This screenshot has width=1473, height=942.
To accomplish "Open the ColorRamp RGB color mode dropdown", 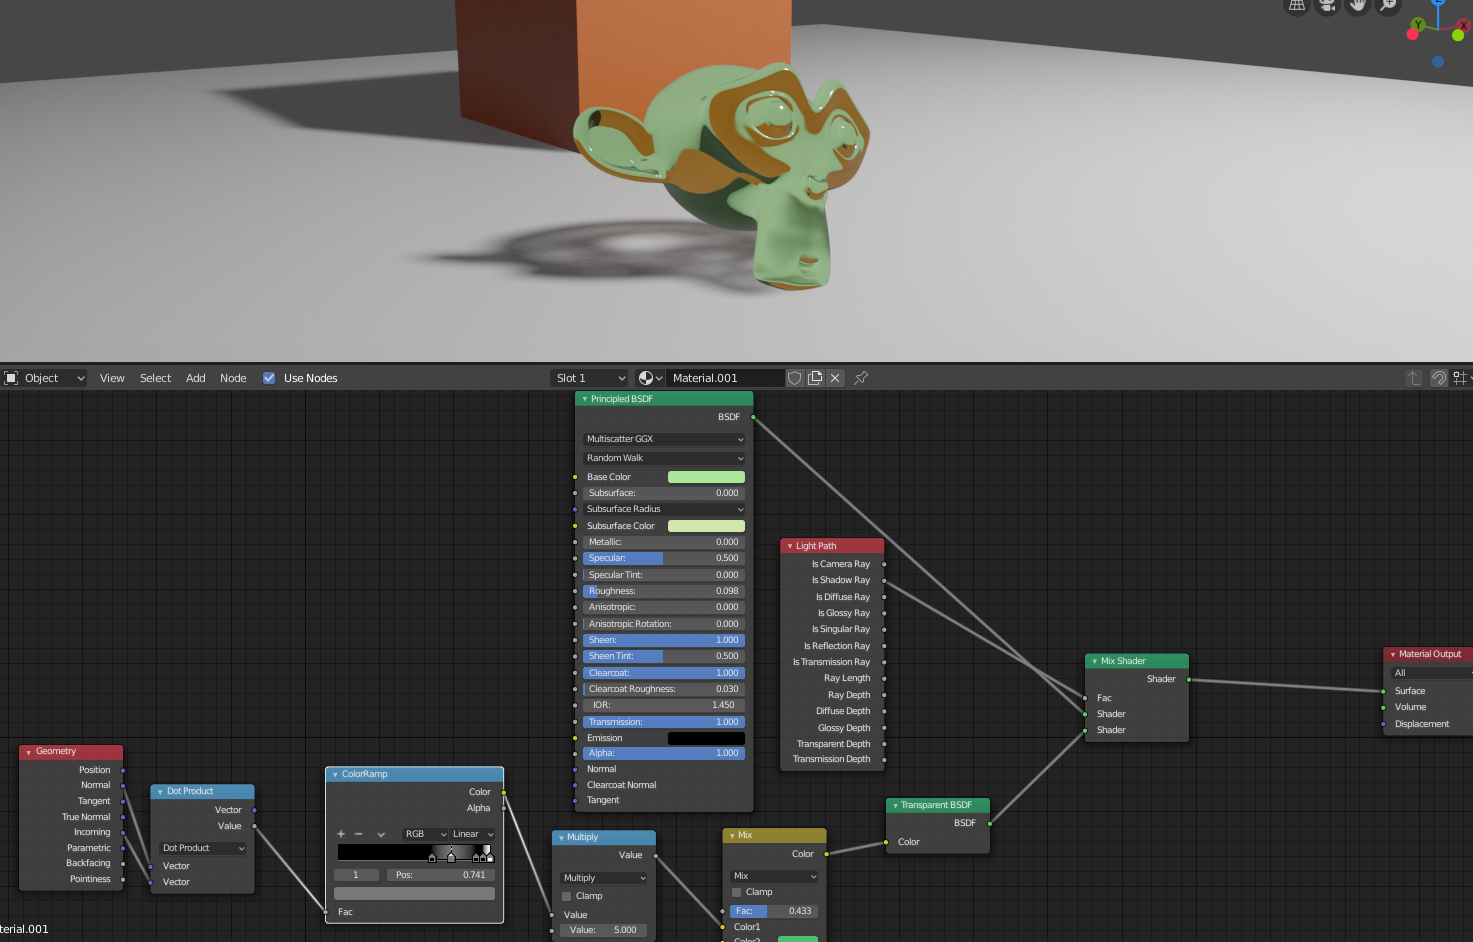I will click(x=425, y=834).
